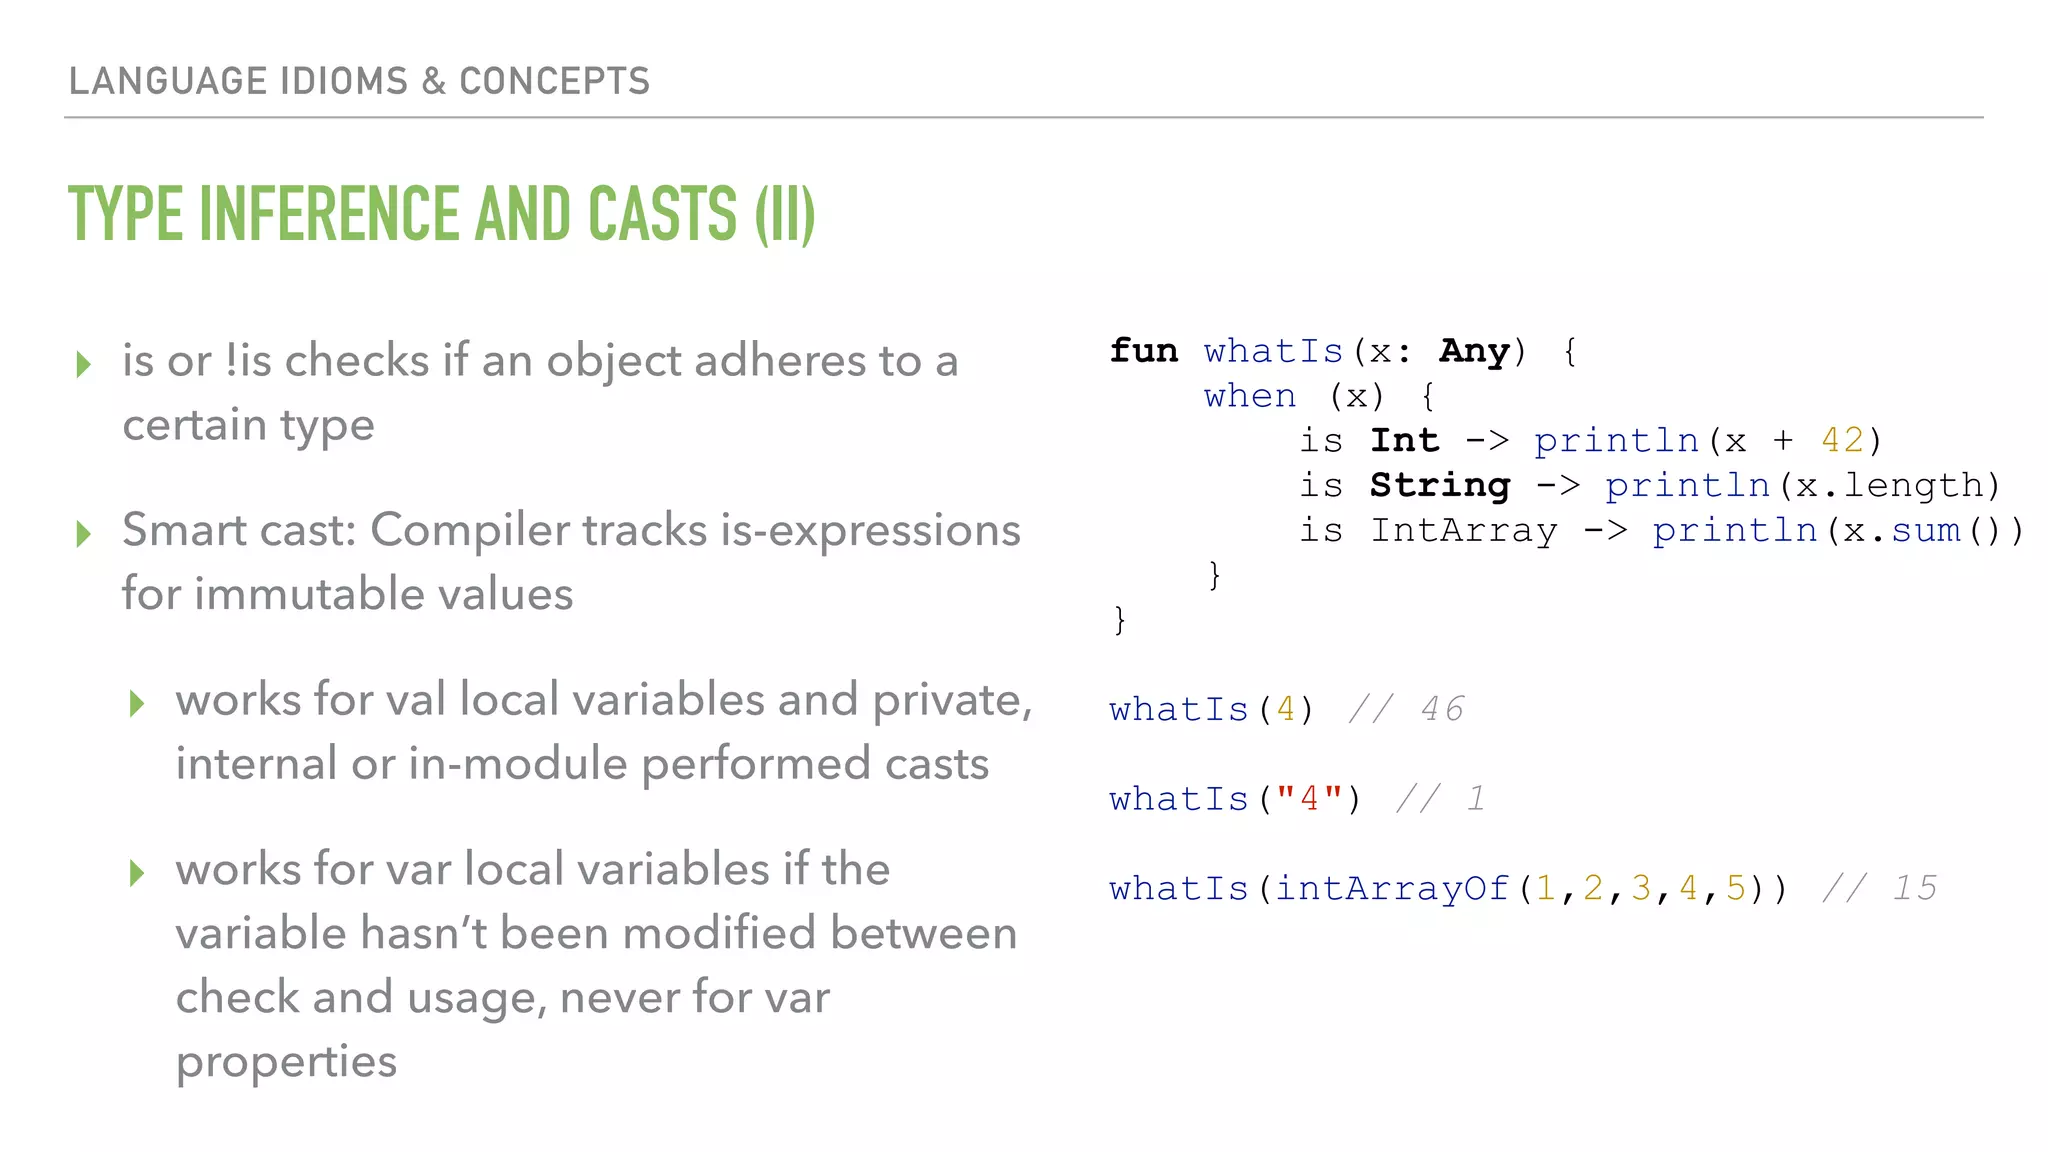
Task: Click the 'LANGUAGE IDIOMS & CONCEPTS' header text
Action: (359, 81)
